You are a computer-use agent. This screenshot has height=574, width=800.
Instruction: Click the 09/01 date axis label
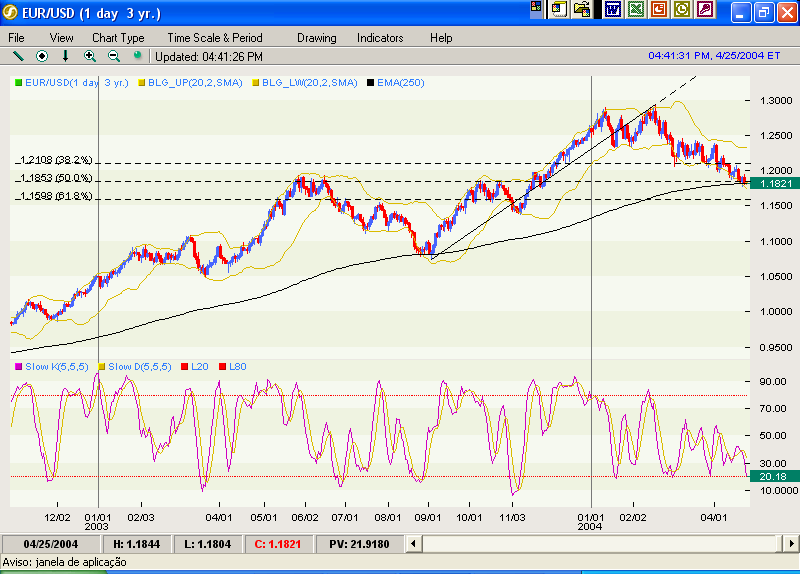point(428,517)
